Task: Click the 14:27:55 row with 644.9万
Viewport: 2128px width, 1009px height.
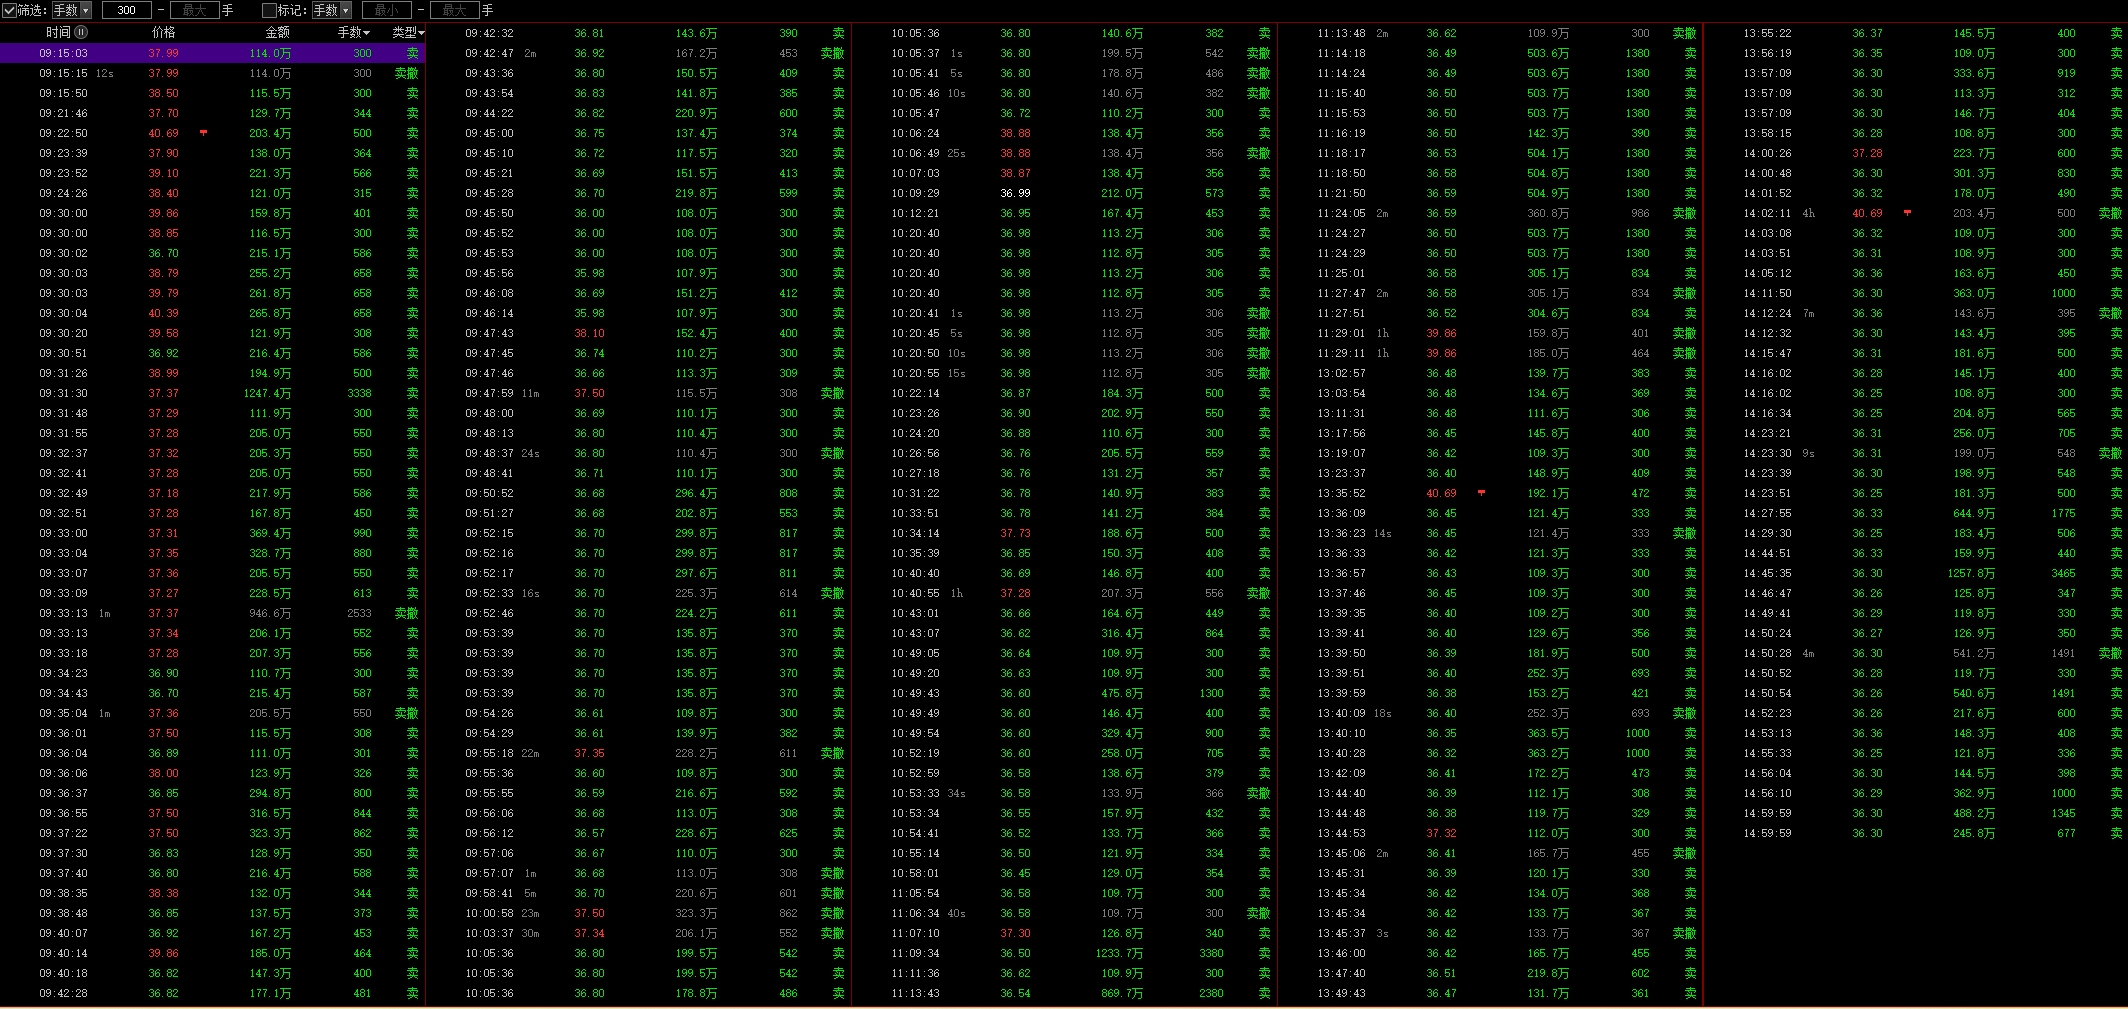Action: click(1916, 513)
